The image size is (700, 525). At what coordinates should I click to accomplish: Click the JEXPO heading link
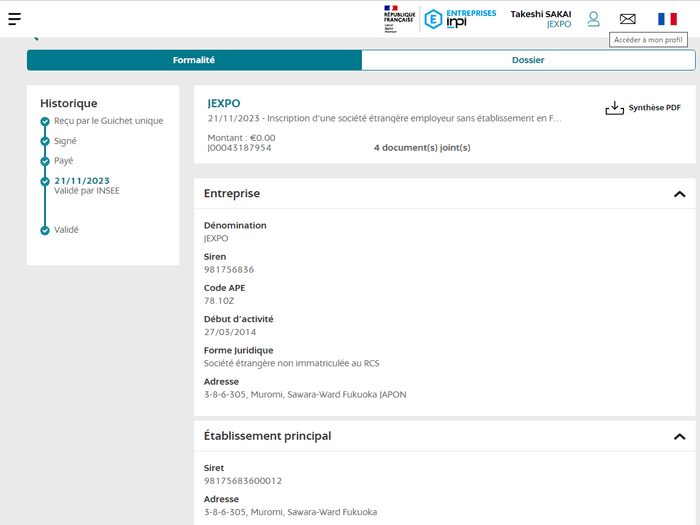tap(224, 103)
